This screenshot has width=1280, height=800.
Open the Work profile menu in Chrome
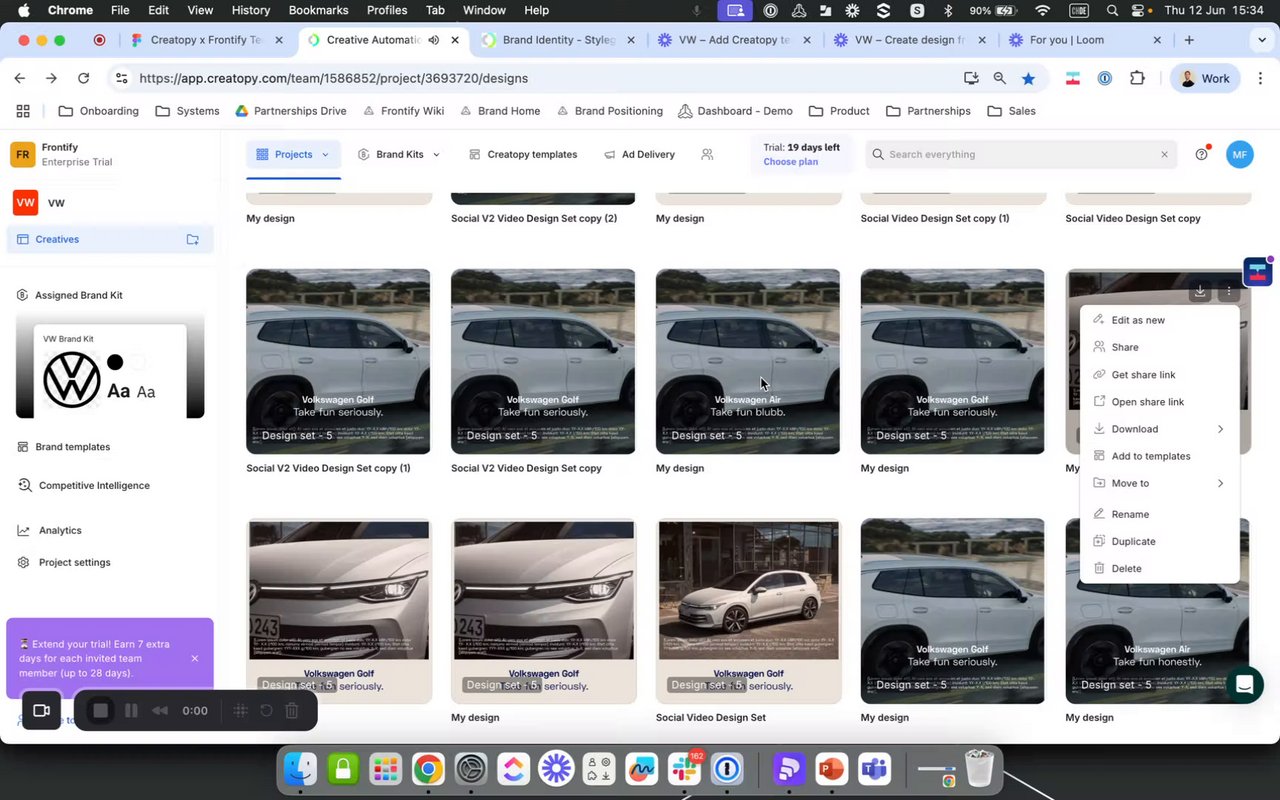[1205, 78]
